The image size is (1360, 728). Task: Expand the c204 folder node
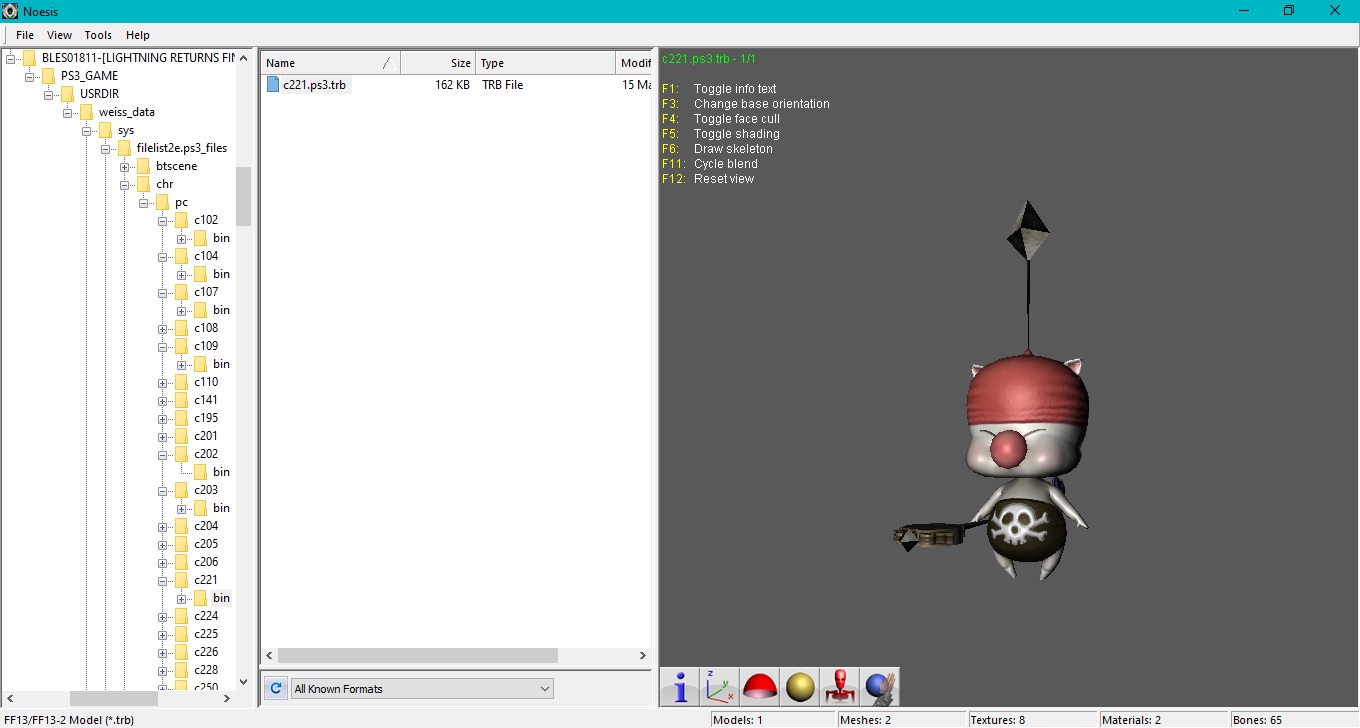(162, 526)
